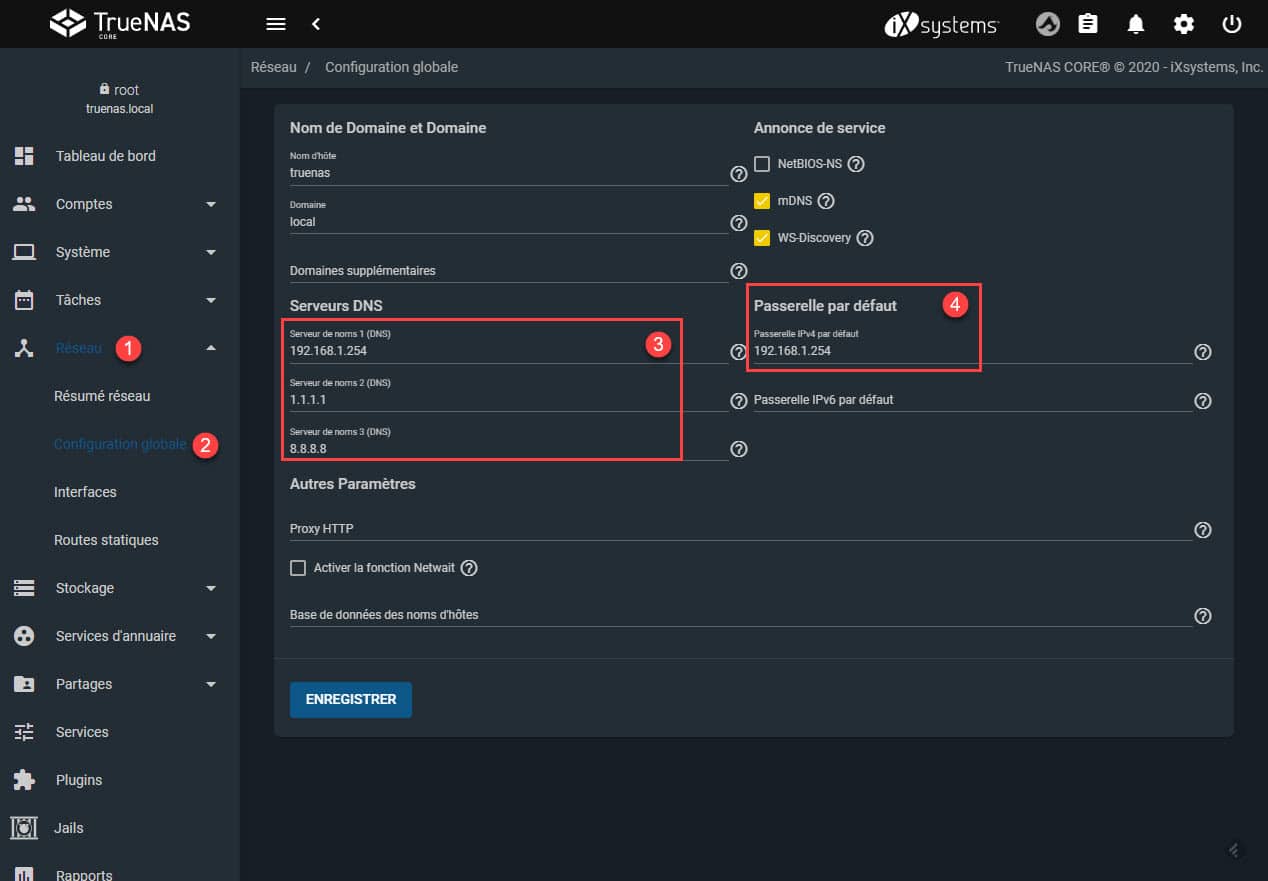Collapse sidebar with the back chevron icon

click(316, 24)
